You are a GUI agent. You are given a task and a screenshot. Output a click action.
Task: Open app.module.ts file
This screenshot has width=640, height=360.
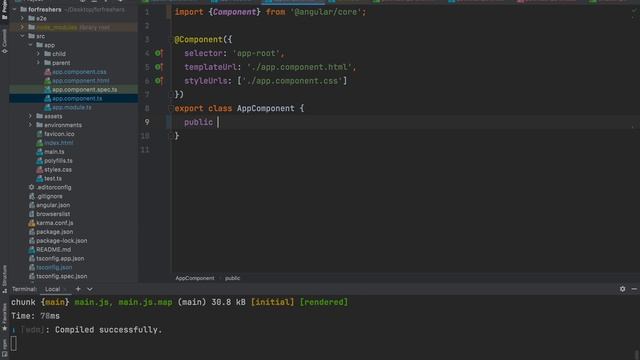point(71,107)
